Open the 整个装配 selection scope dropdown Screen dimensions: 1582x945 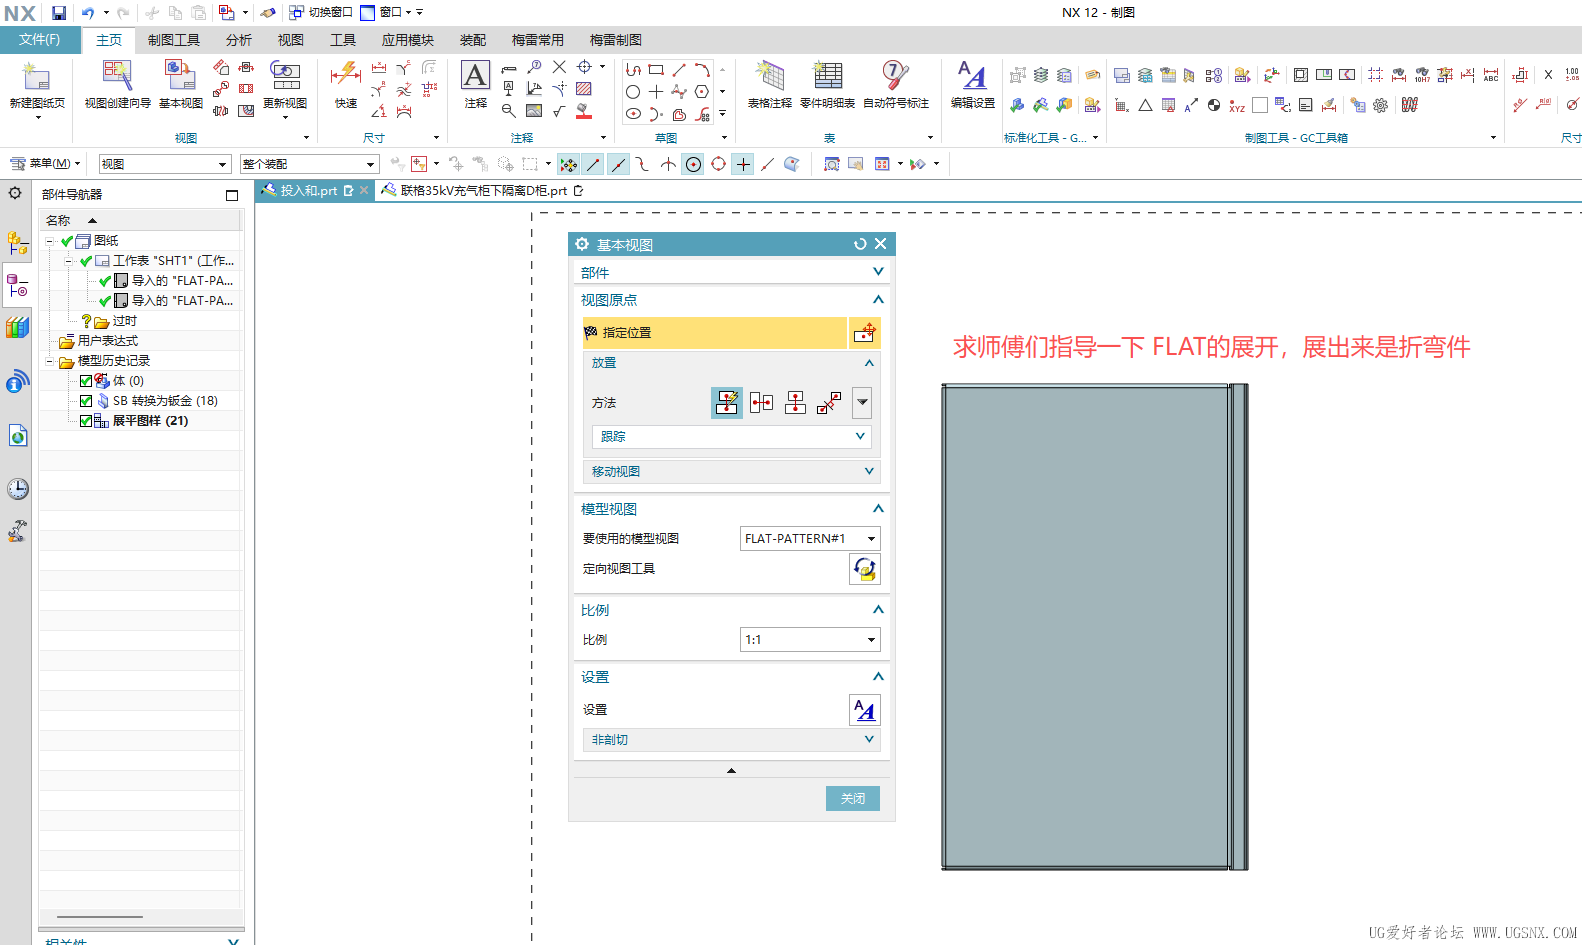coord(309,164)
